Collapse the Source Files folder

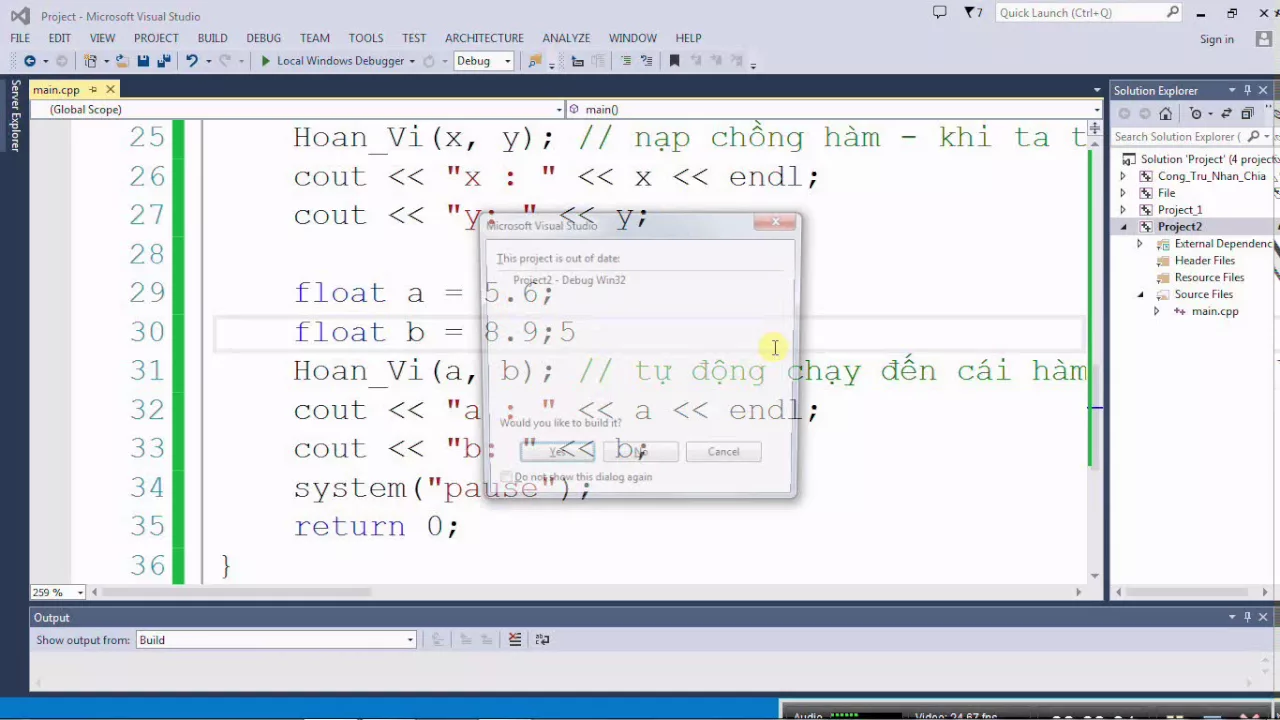pyautogui.click(x=1139, y=295)
